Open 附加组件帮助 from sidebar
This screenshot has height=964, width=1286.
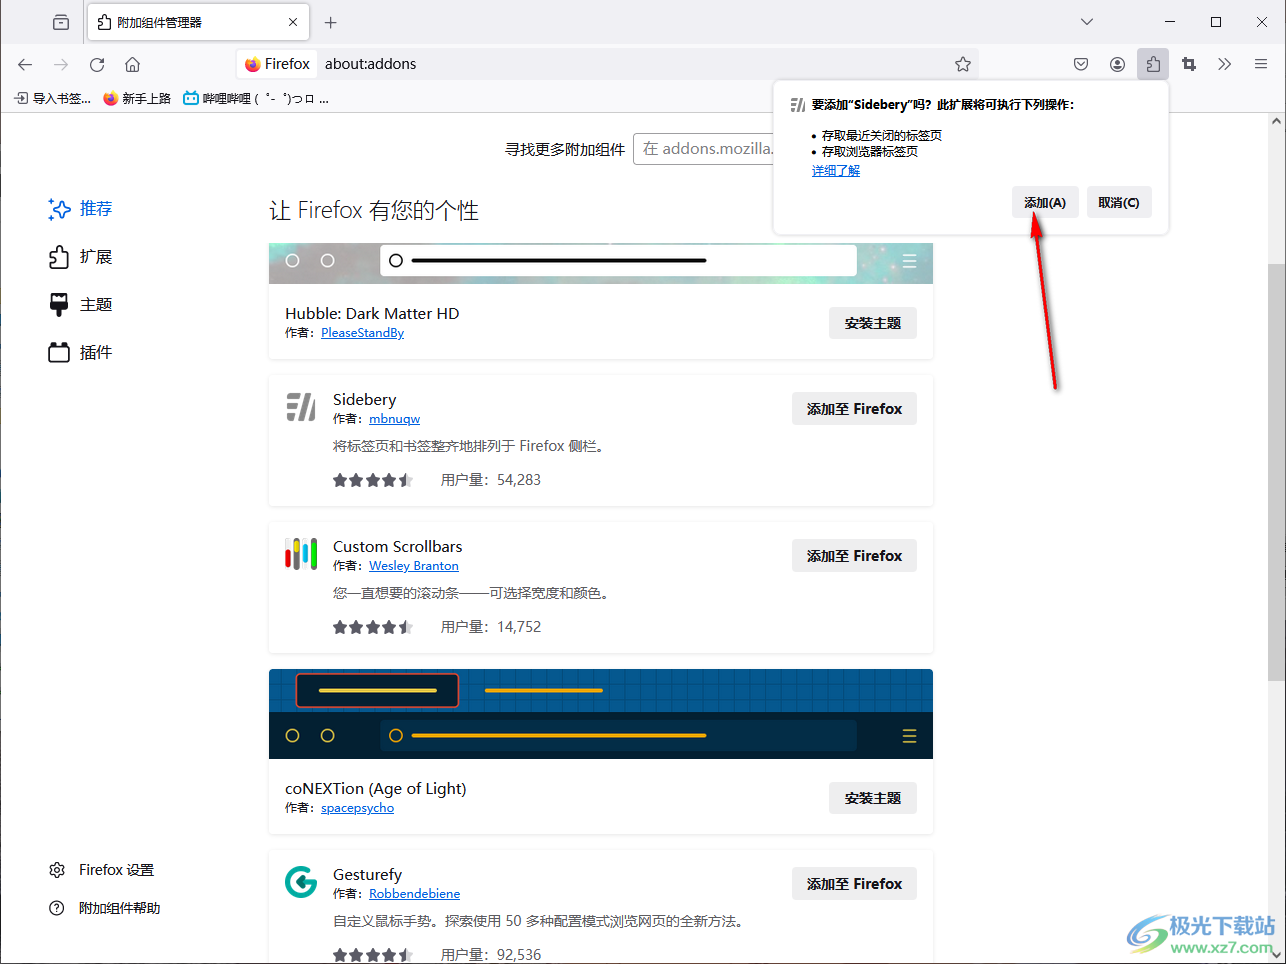[105, 908]
